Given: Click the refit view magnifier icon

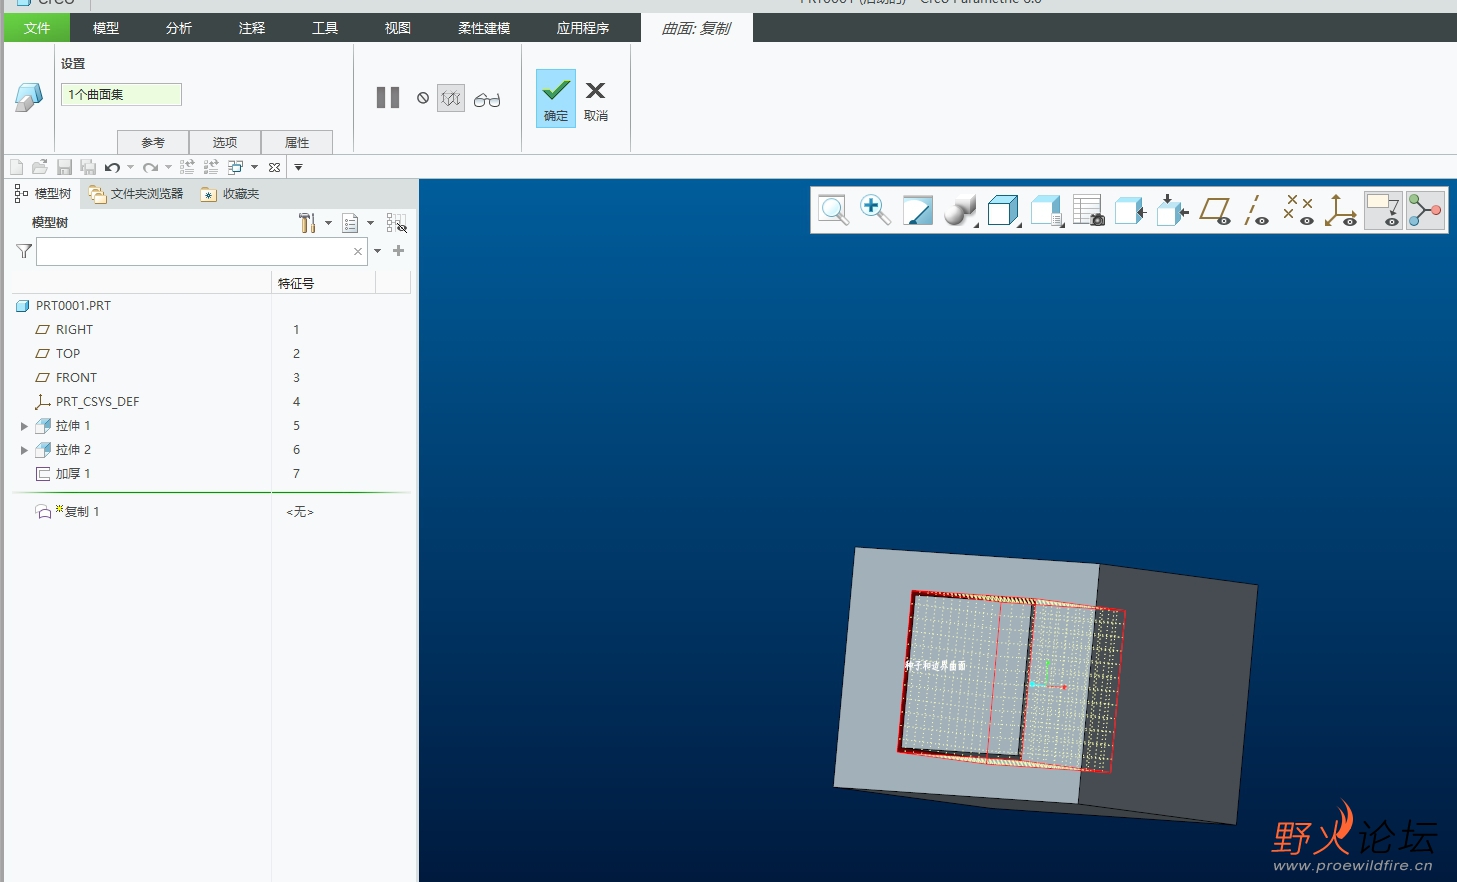Looking at the screenshot, I should (833, 210).
